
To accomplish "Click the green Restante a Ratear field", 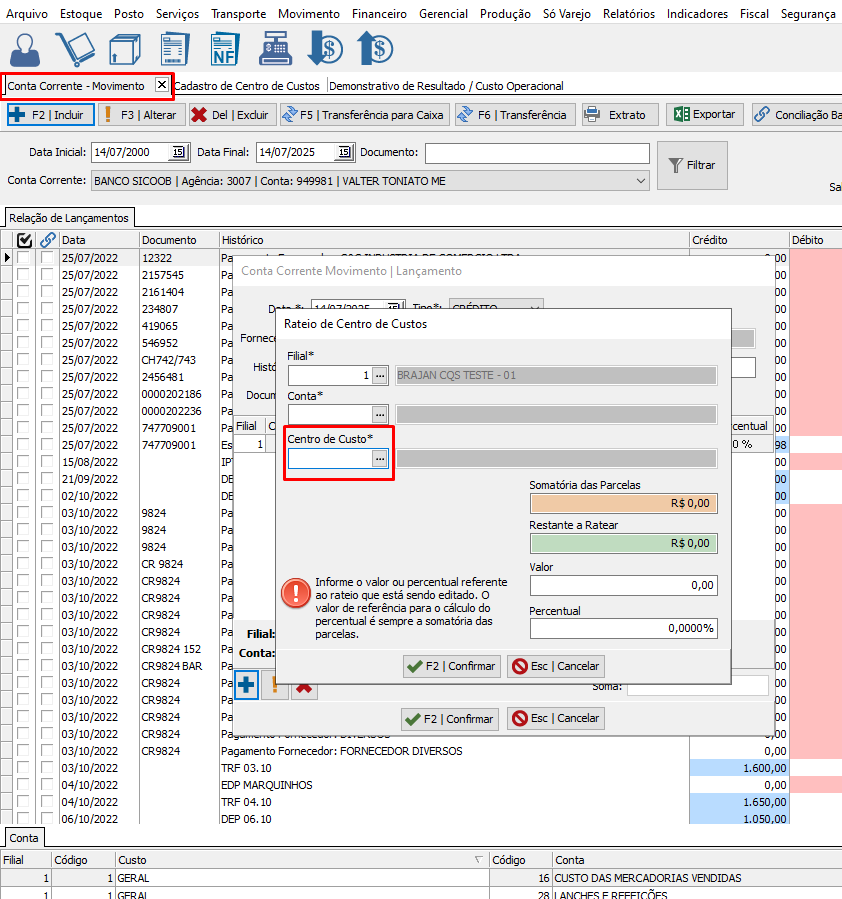I will [623, 543].
